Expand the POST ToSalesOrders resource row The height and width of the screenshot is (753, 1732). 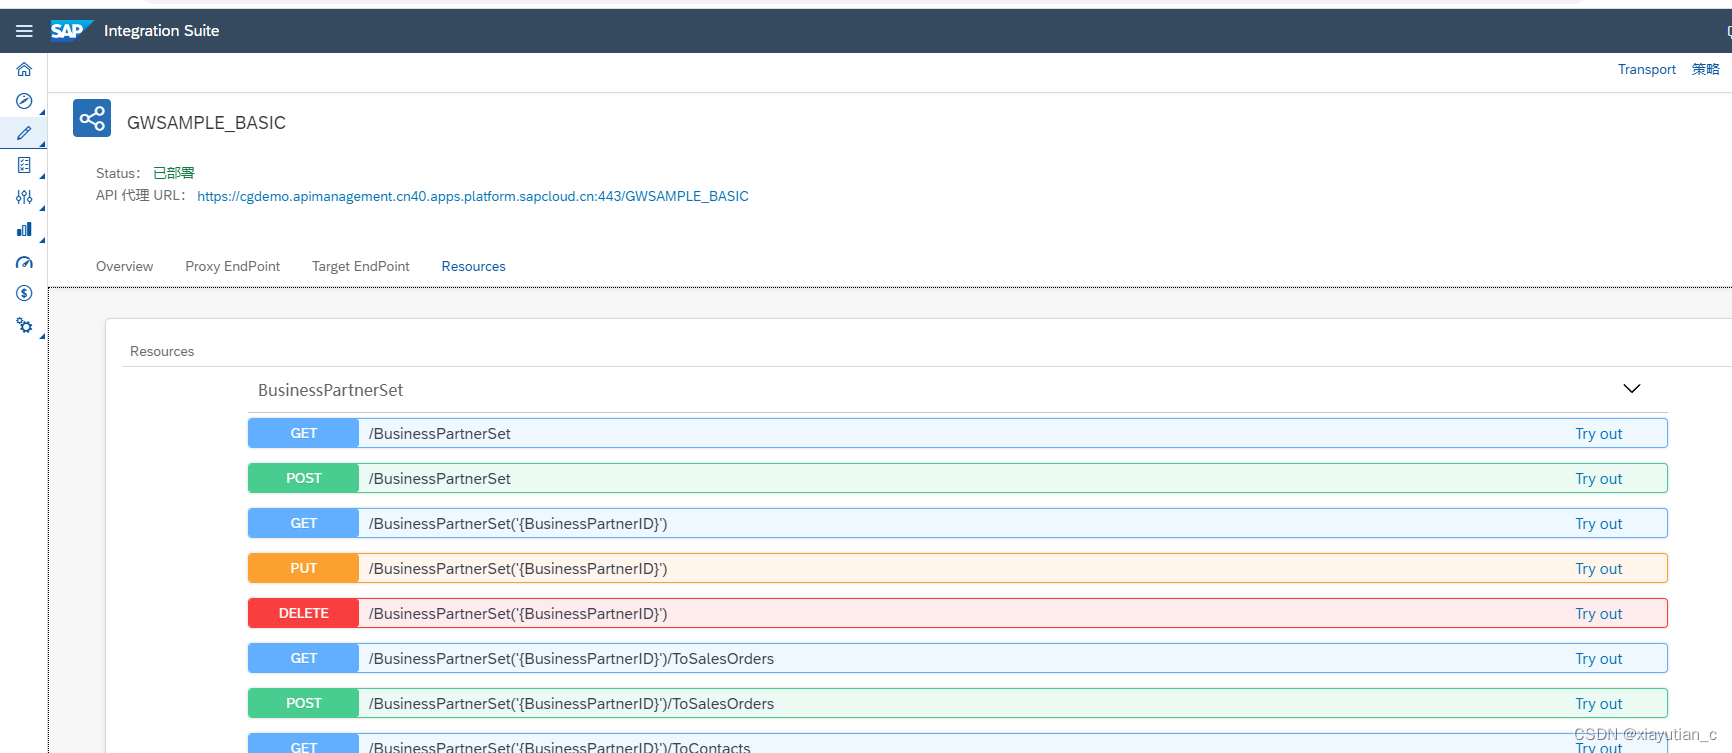[x=958, y=703]
